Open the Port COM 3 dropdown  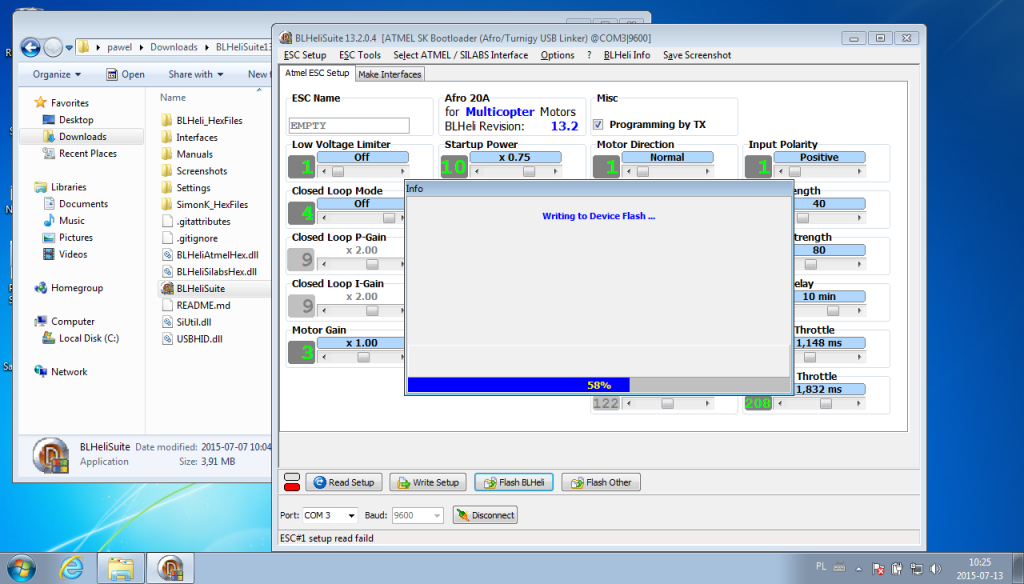330,515
